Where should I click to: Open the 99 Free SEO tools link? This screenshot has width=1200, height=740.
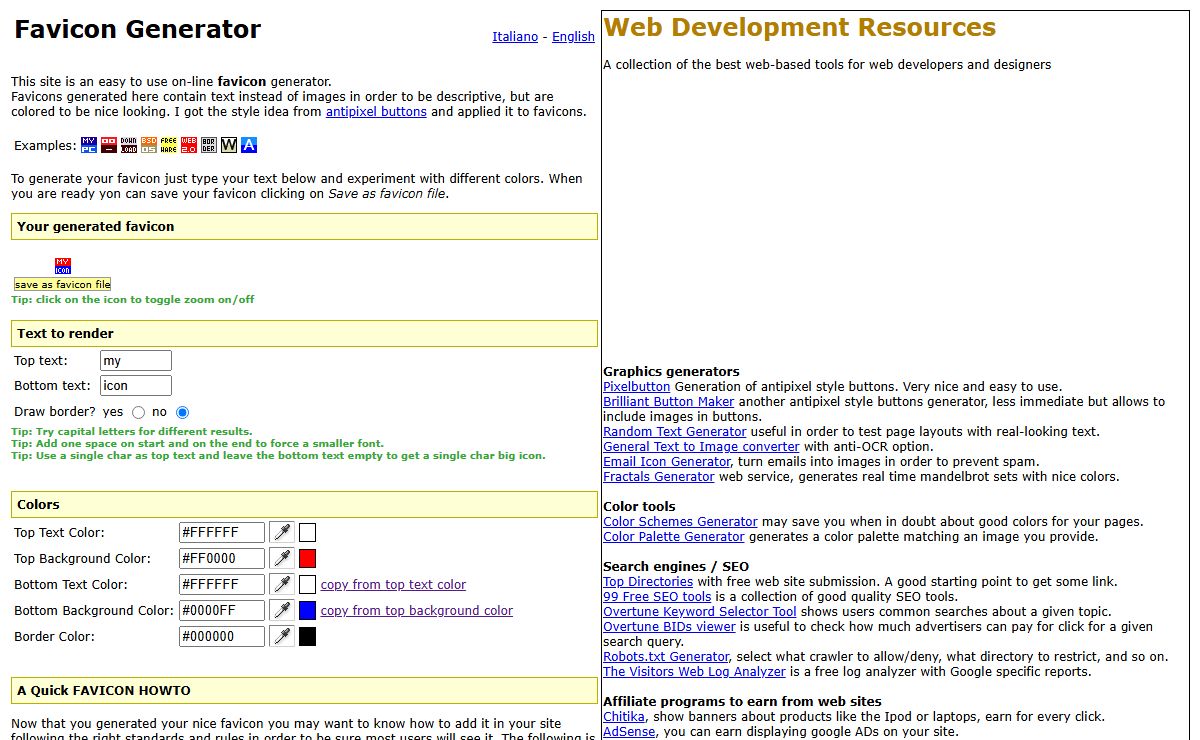point(657,596)
